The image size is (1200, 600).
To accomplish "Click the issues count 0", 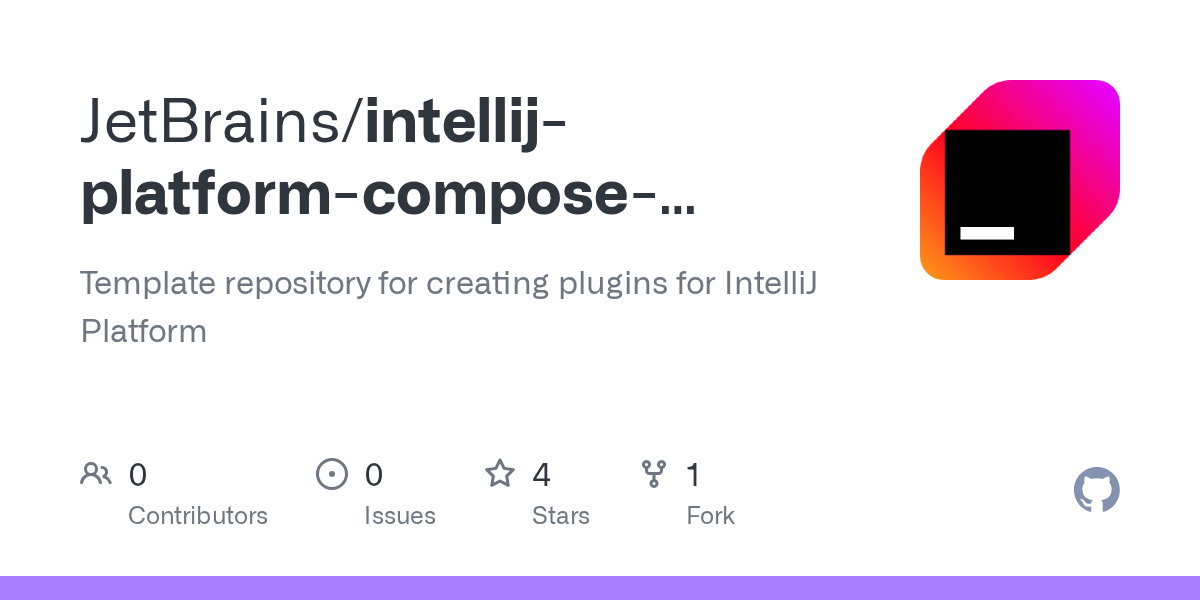I will [x=374, y=474].
